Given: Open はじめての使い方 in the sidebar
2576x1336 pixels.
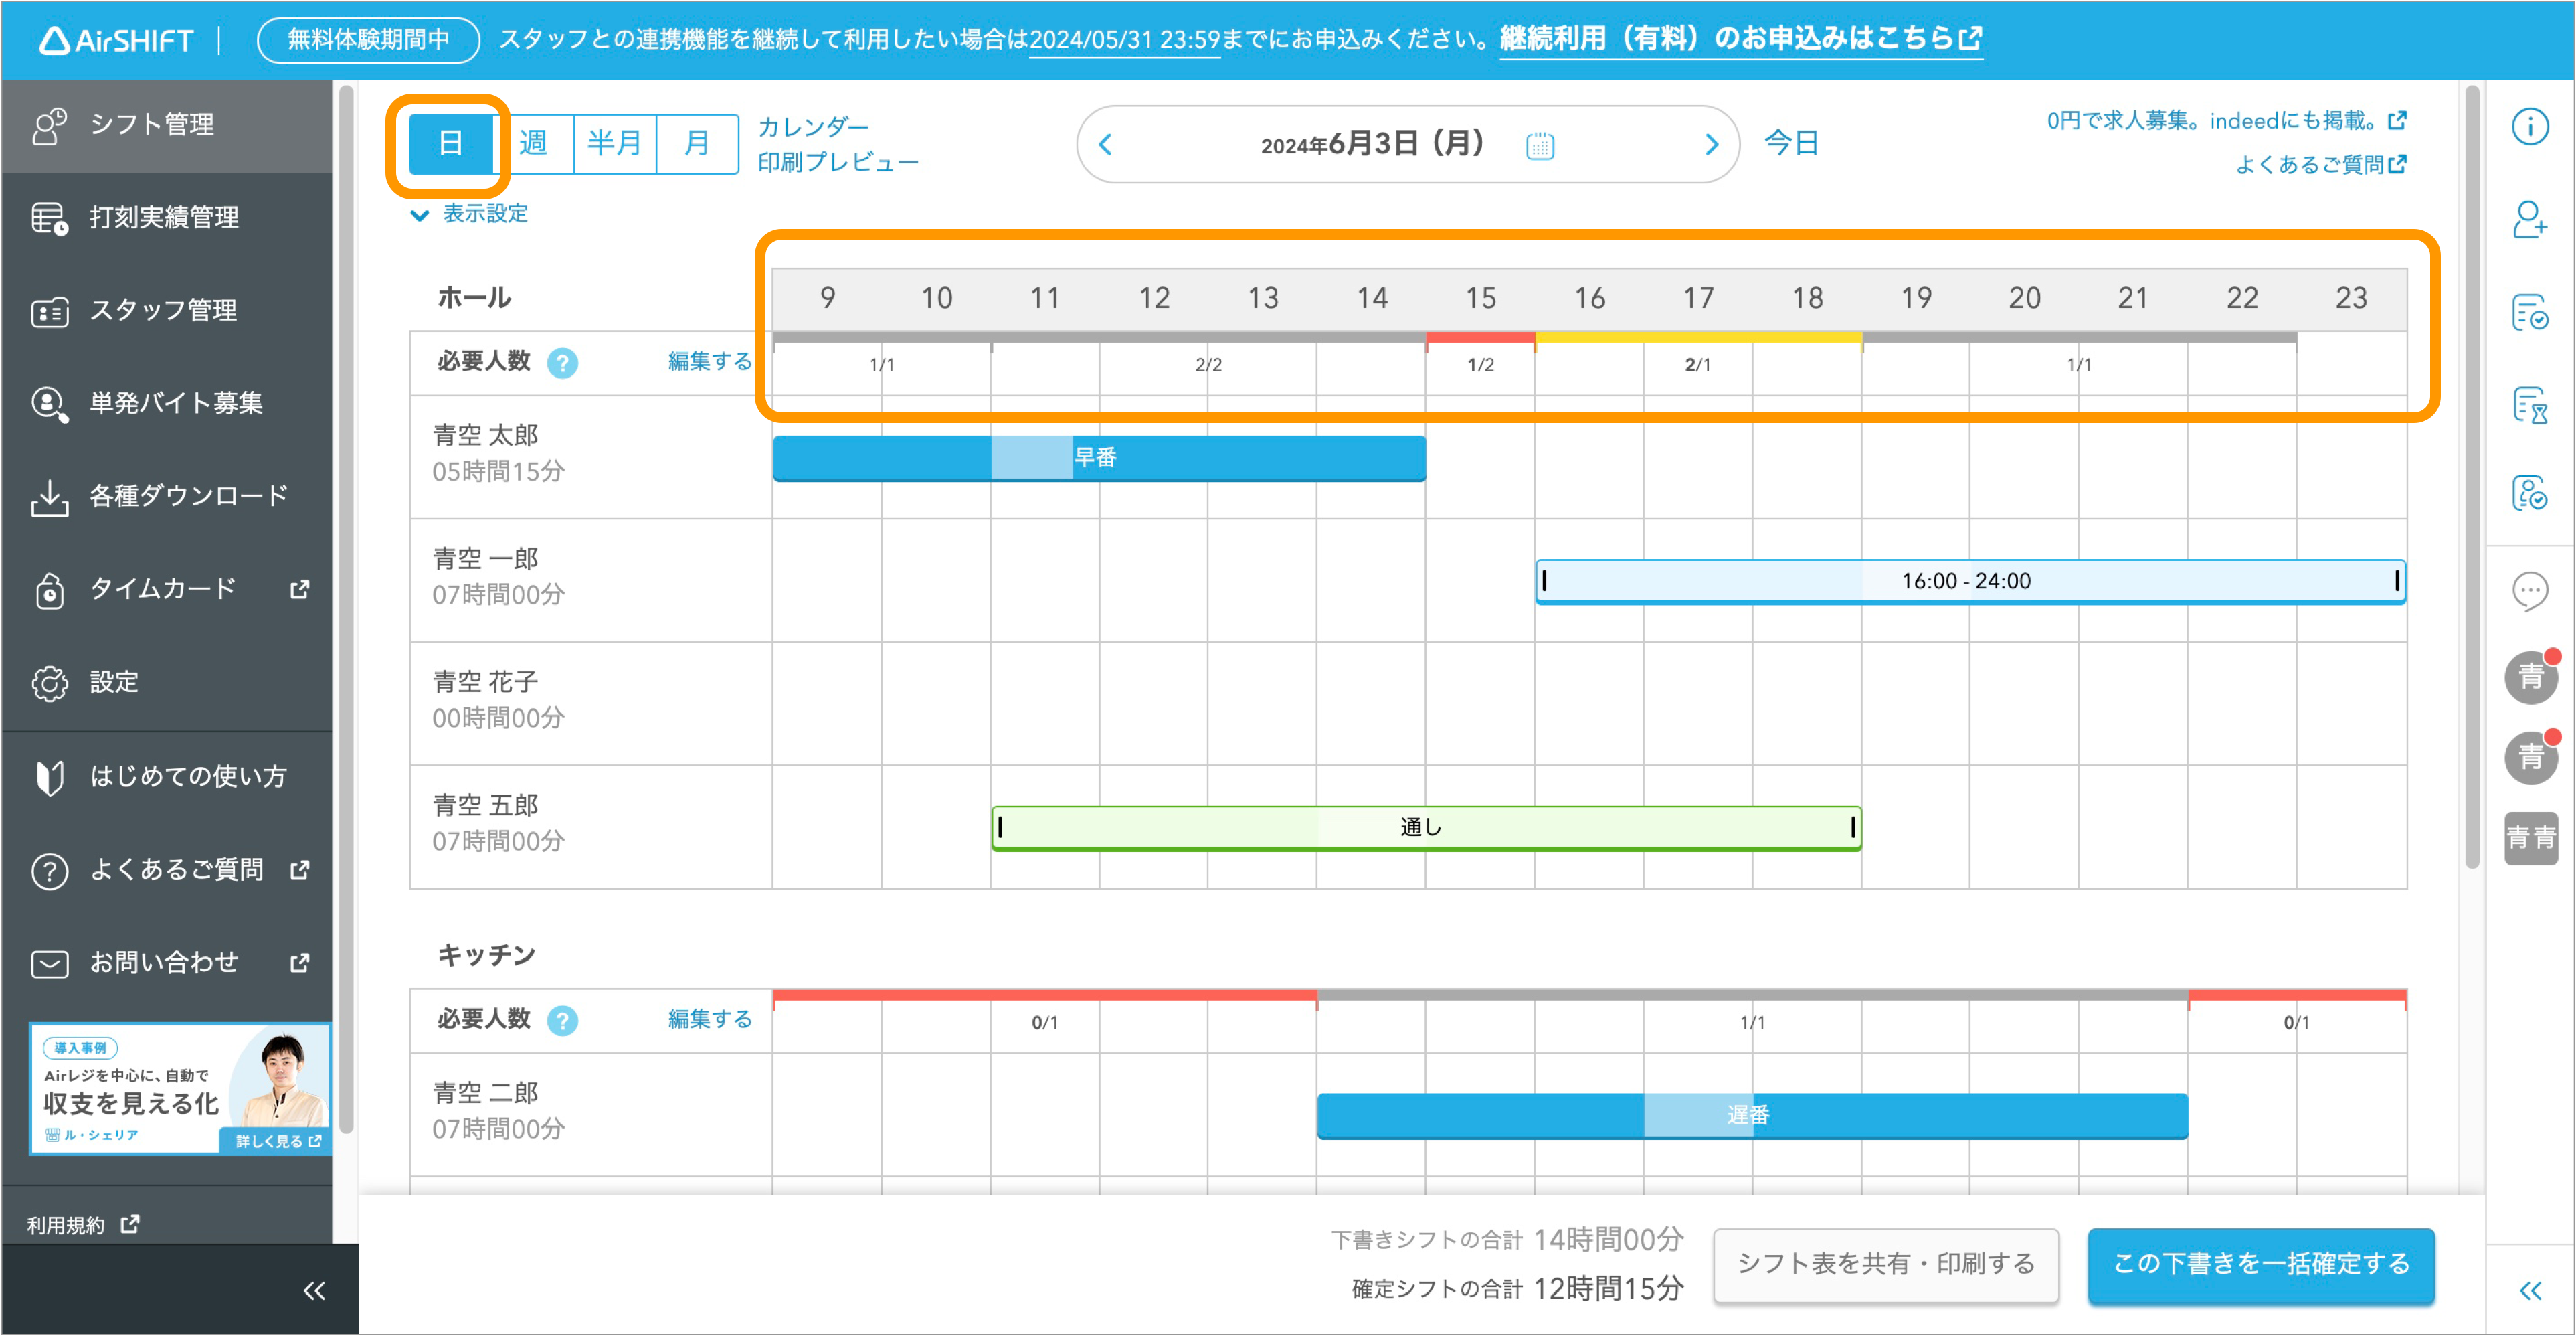Looking at the screenshot, I should pyautogui.click(x=166, y=777).
